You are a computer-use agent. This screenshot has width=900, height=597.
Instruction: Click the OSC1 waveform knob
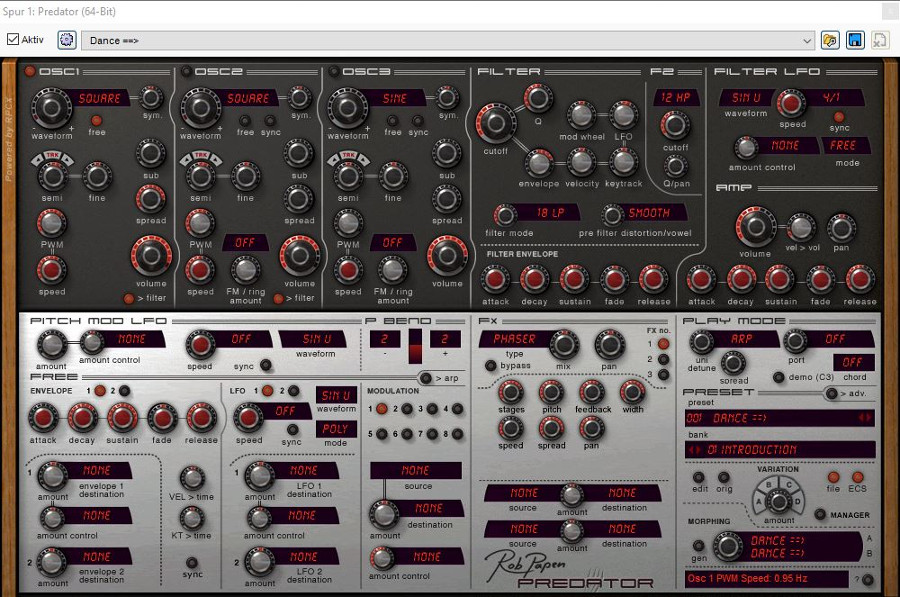(x=51, y=108)
